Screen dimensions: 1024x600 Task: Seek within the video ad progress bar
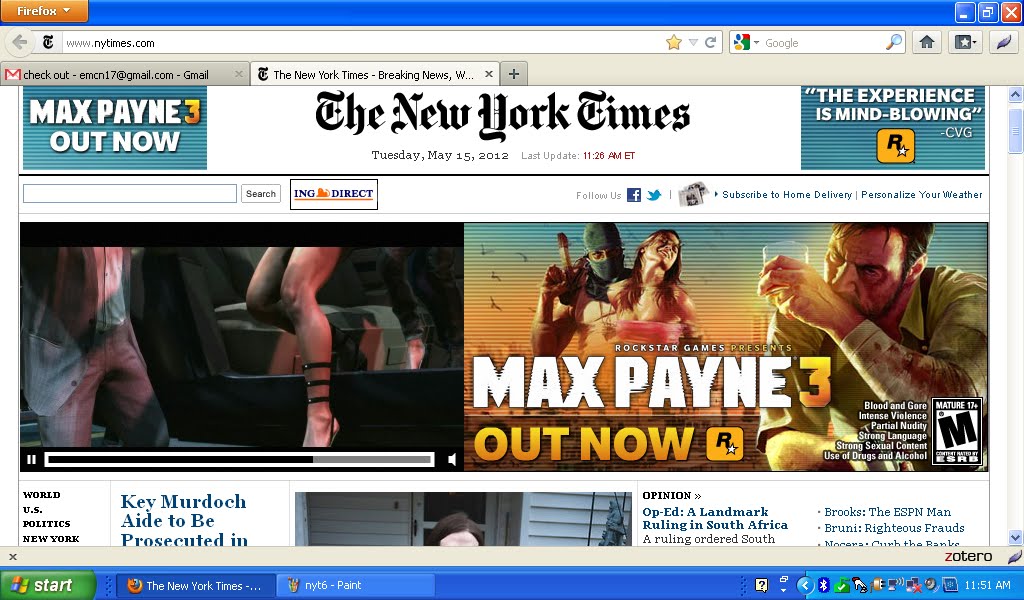240,460
